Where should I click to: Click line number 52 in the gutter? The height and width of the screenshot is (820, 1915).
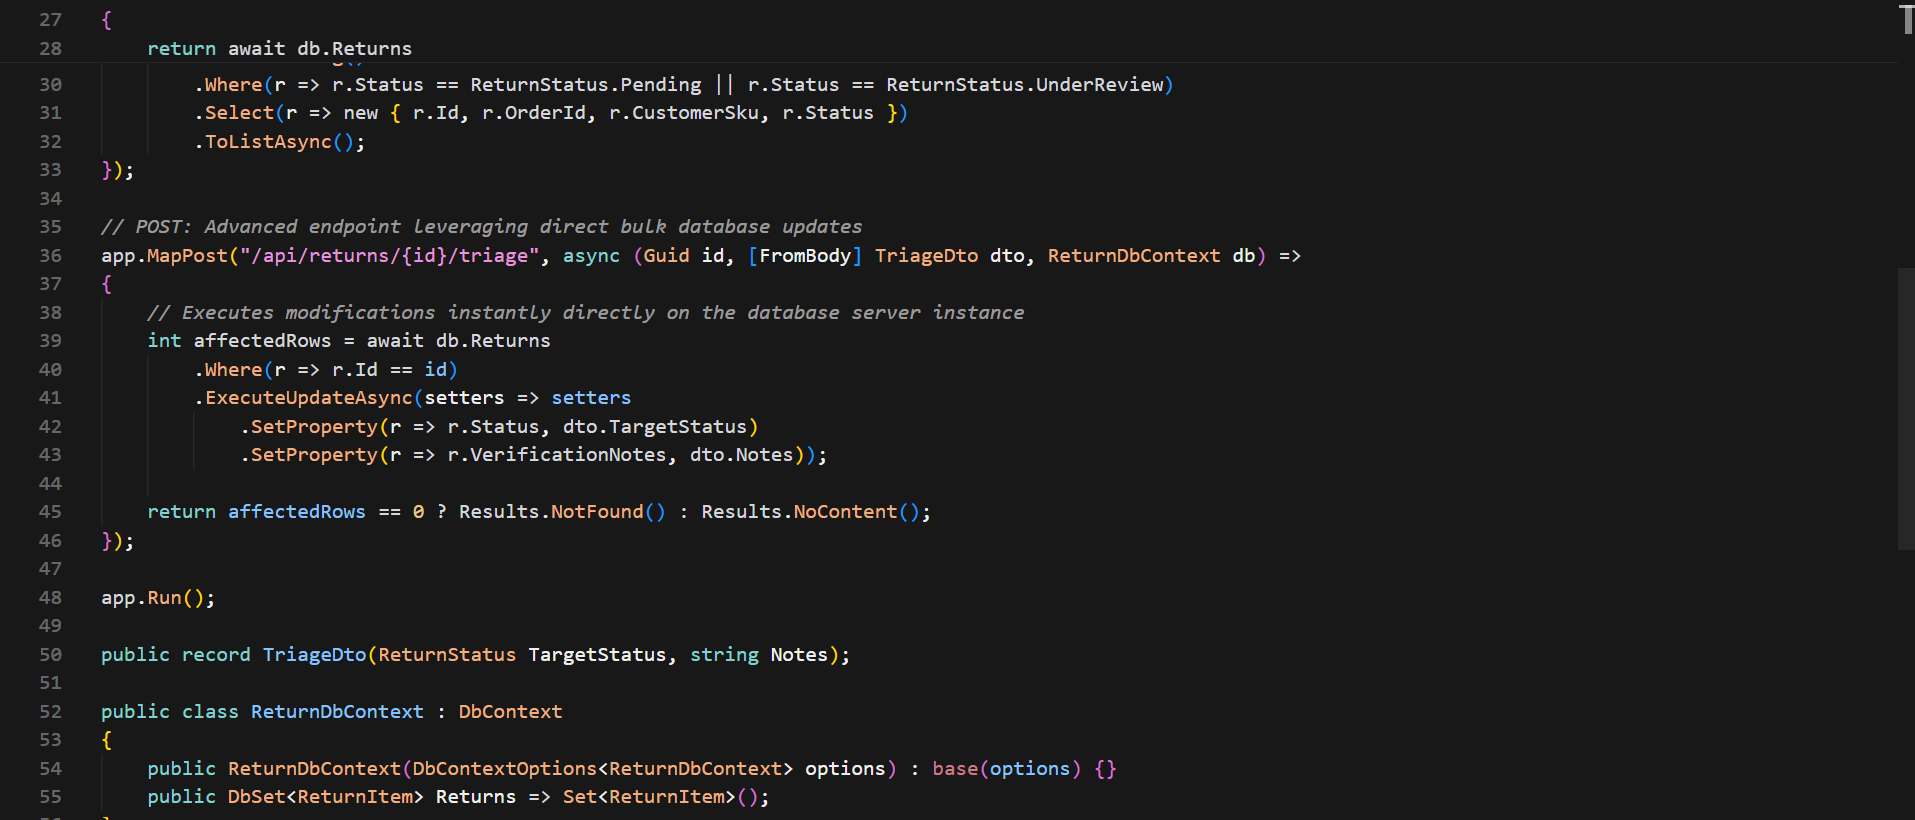point(50,712)
